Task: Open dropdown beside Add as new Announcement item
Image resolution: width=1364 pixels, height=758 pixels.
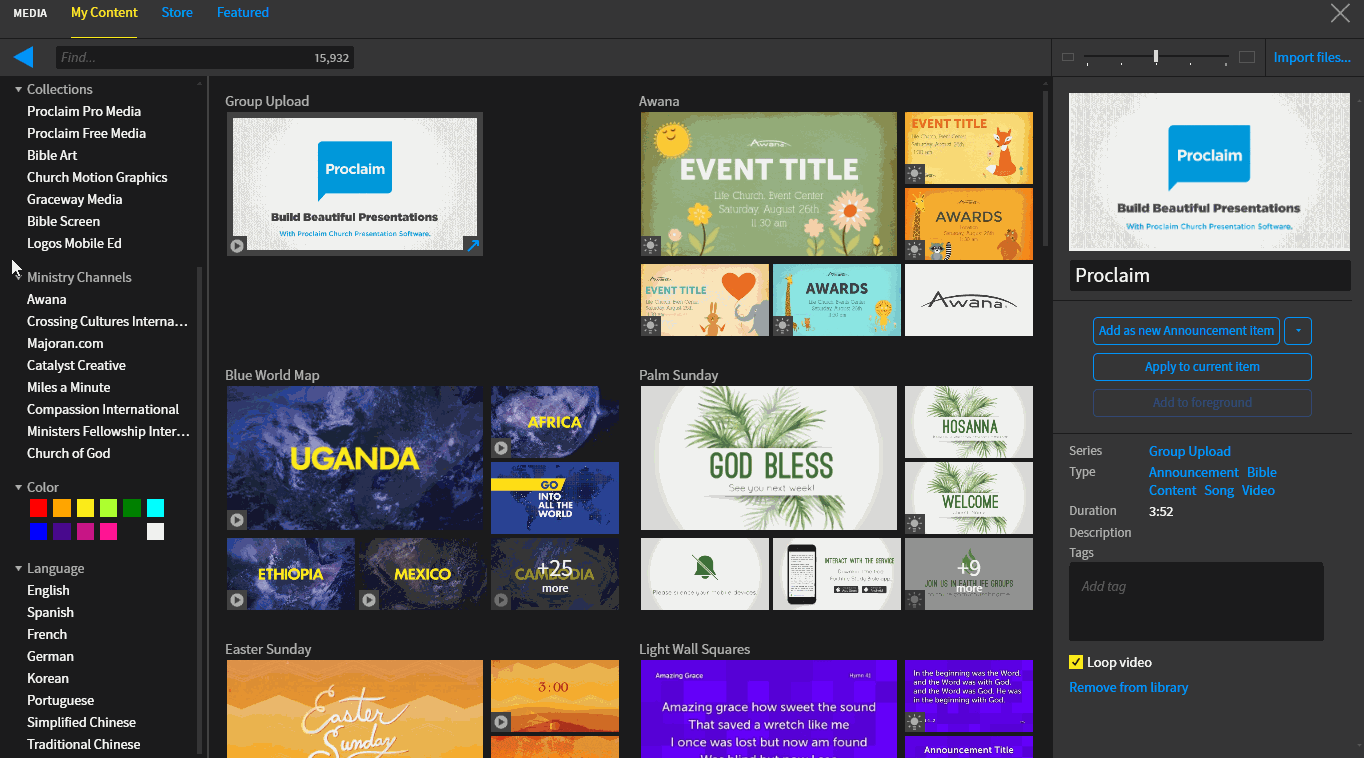Action: point(1298,331)
